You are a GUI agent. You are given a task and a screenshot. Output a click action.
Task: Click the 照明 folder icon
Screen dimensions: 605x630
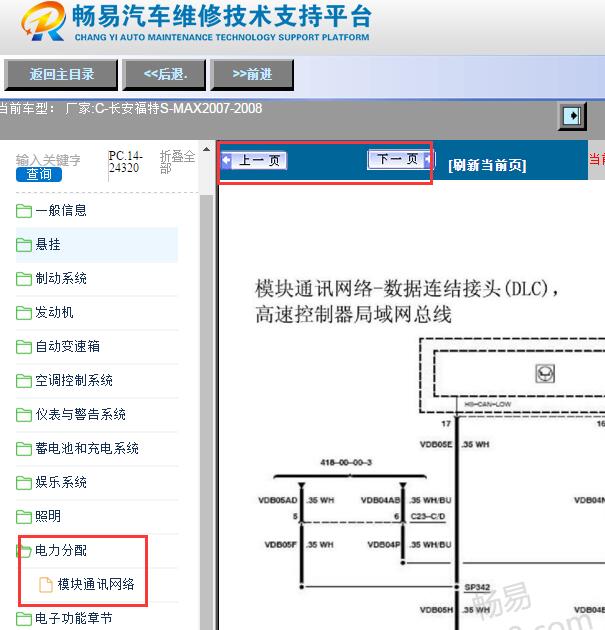[x=24, y=517]
